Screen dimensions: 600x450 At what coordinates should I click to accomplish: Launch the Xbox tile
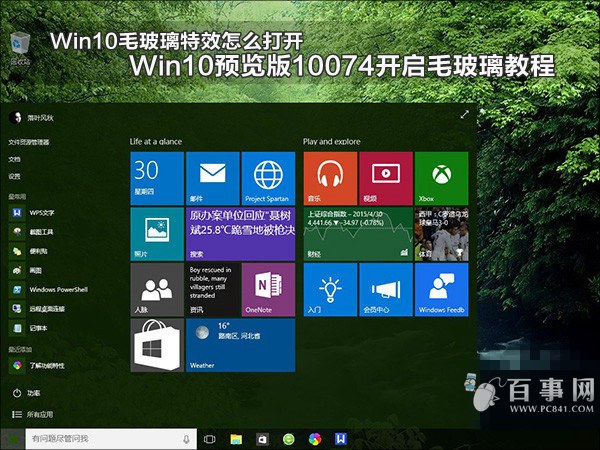click(442, 178)
